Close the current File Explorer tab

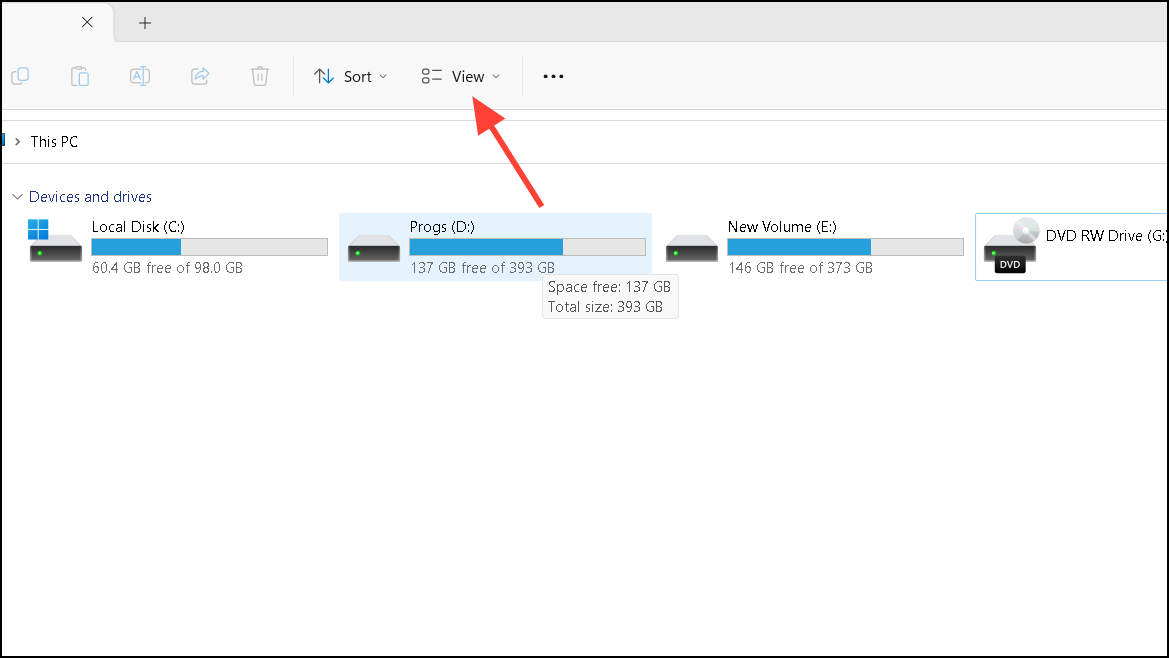[87, 22]
